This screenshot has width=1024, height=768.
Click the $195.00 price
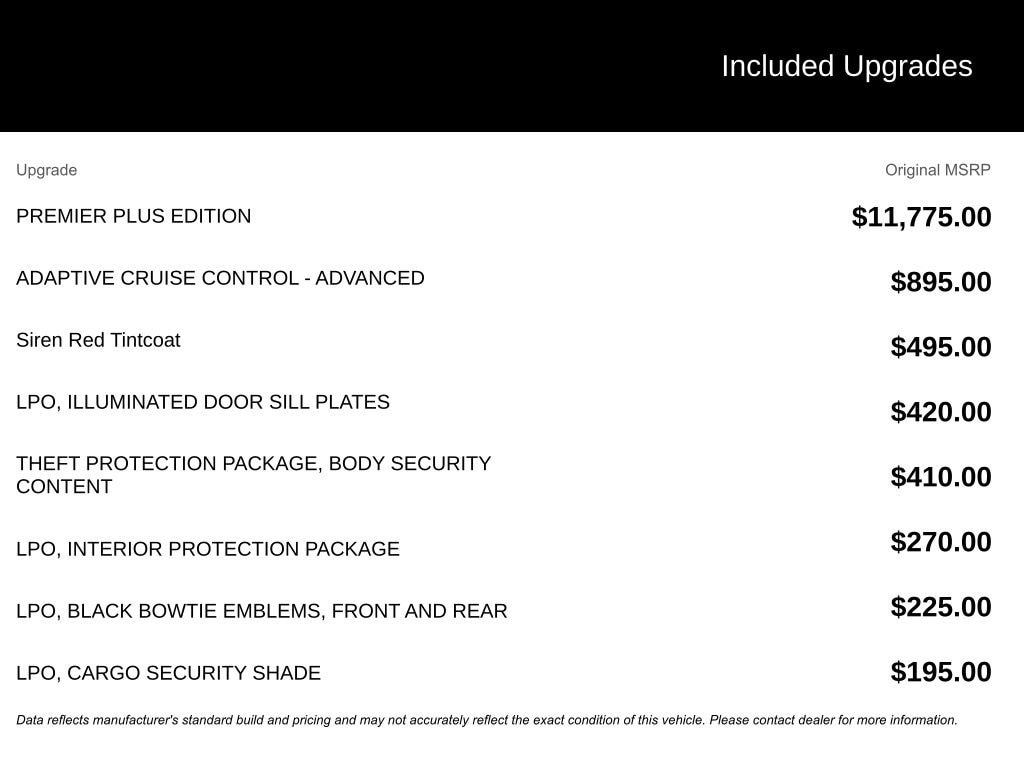(x=941, y=672)
